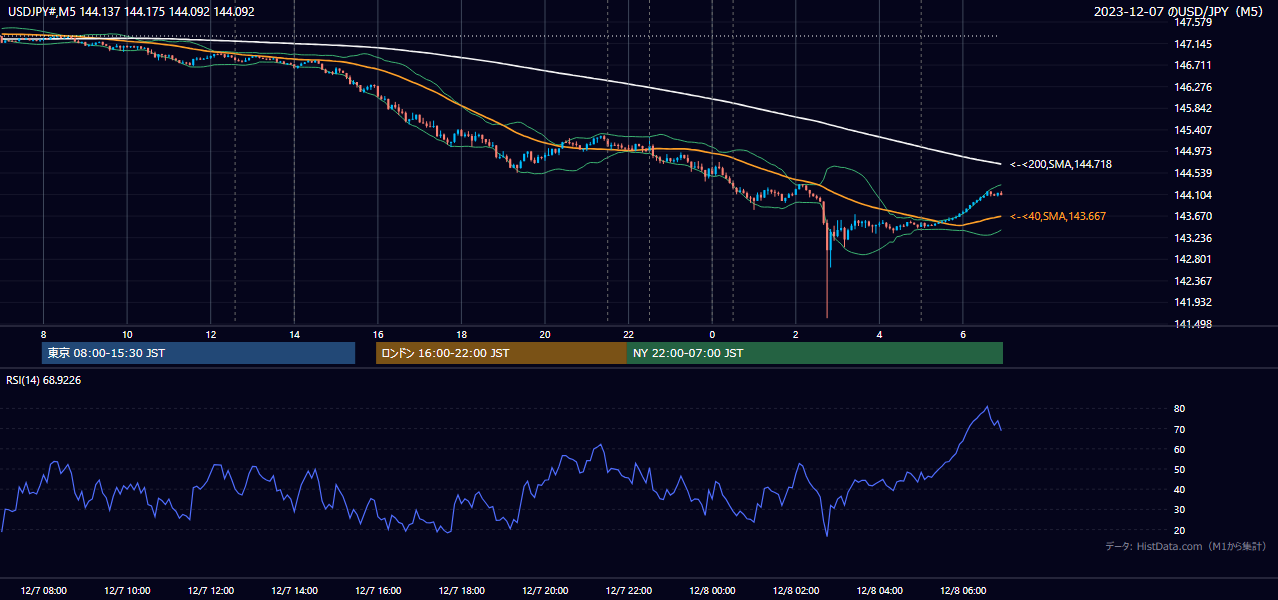Click the 12/7 10:00 date label

click(x=127, y=591)
